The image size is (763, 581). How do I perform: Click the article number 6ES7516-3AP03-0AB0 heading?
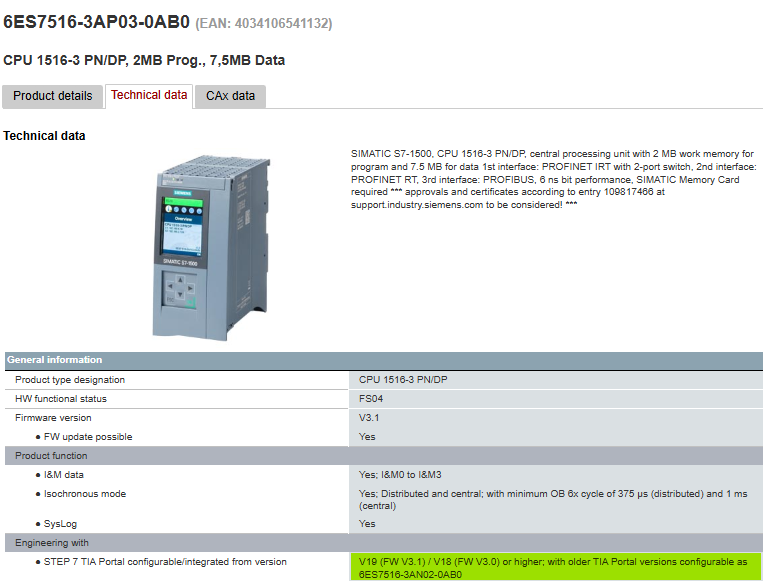(96, 22)
